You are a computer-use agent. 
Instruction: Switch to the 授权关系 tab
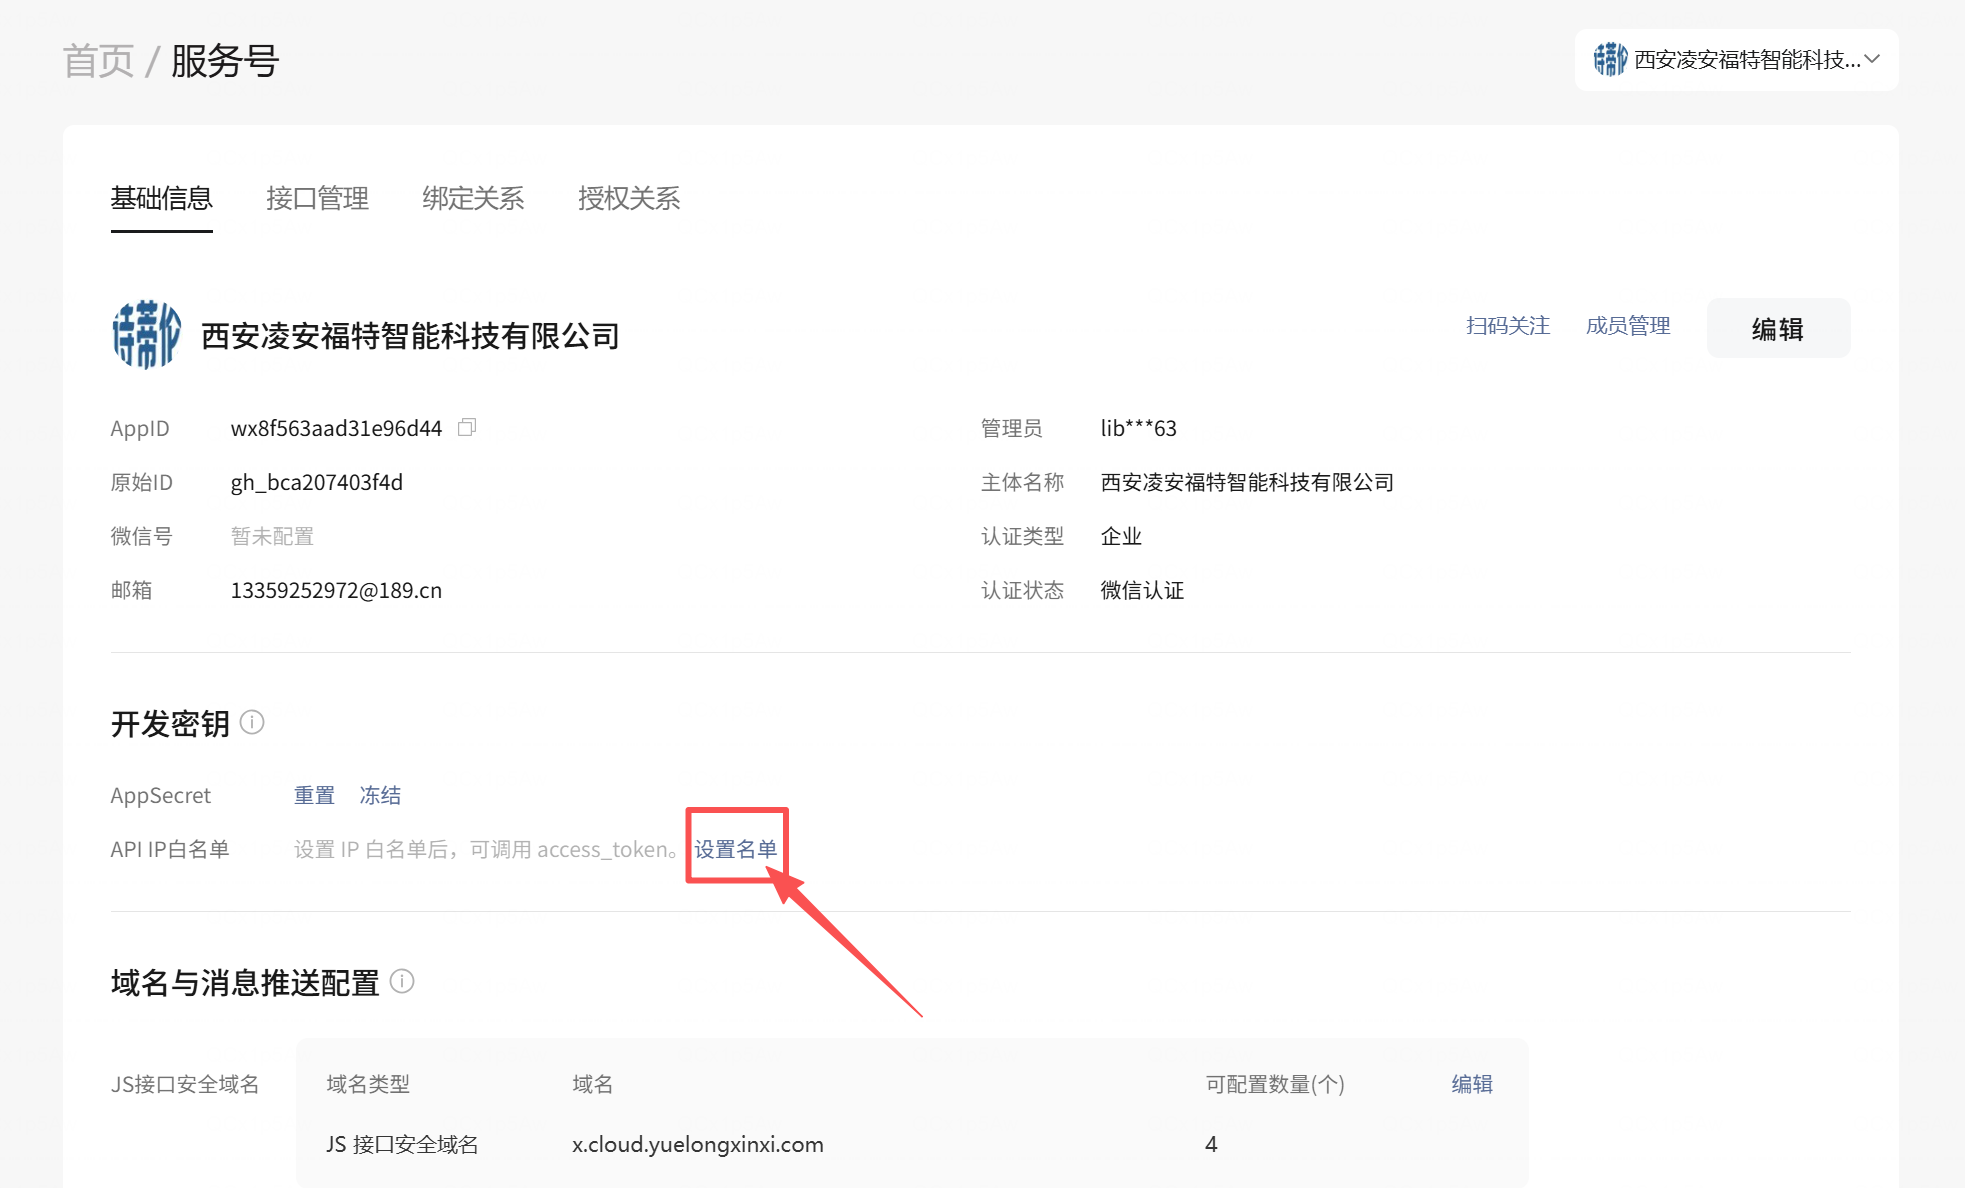pyautogui.click(x=629, y=198)
